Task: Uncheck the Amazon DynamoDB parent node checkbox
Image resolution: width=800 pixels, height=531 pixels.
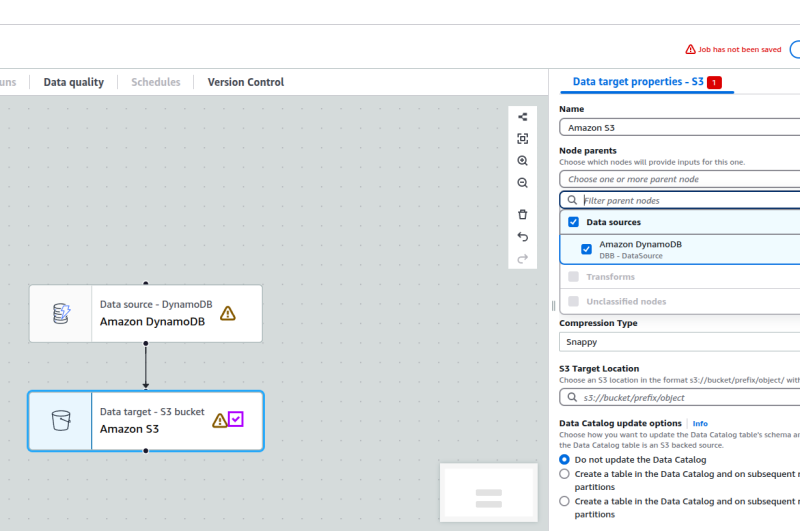Action: click(587, 249)
